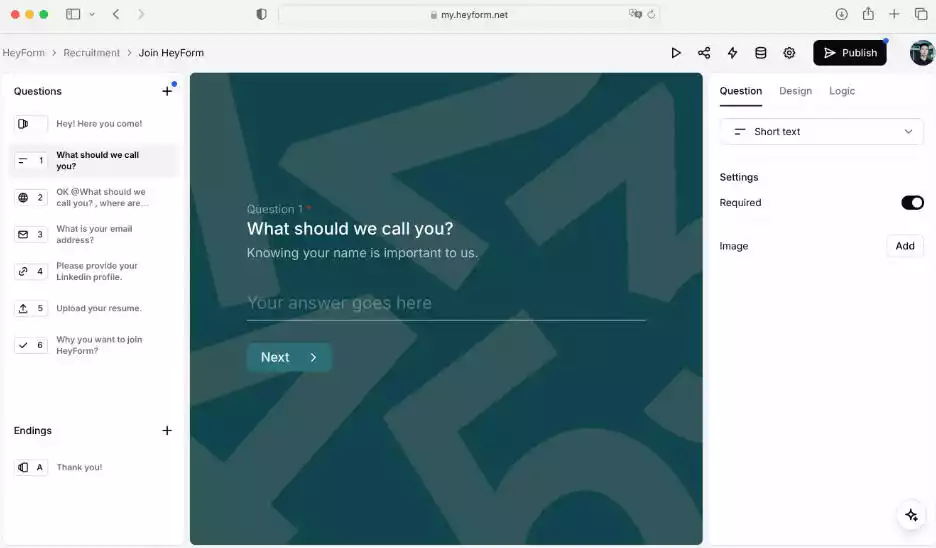Select question 'Upload your resume.'
This screenshot has width=936, height=548.
tap(94, 309)
